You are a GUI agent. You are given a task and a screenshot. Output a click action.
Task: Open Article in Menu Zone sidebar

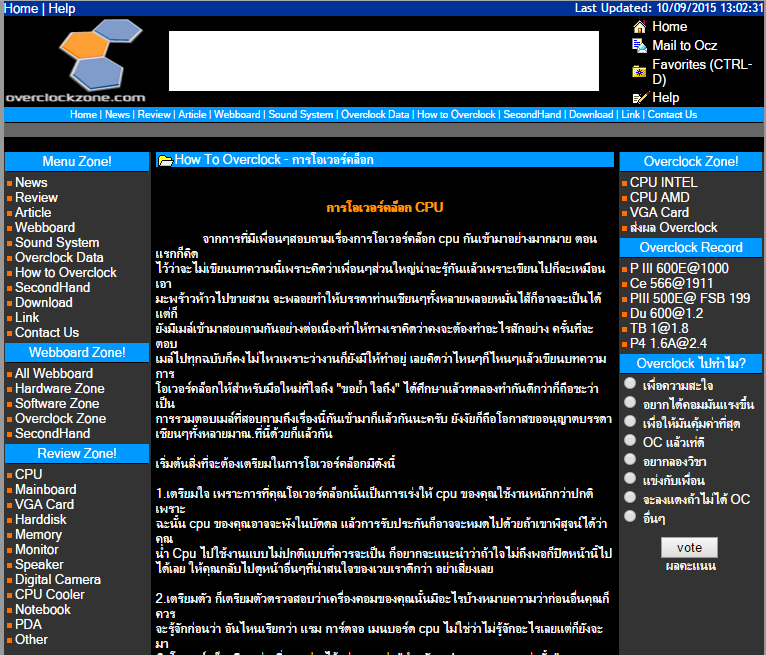(x=33, y=212)
